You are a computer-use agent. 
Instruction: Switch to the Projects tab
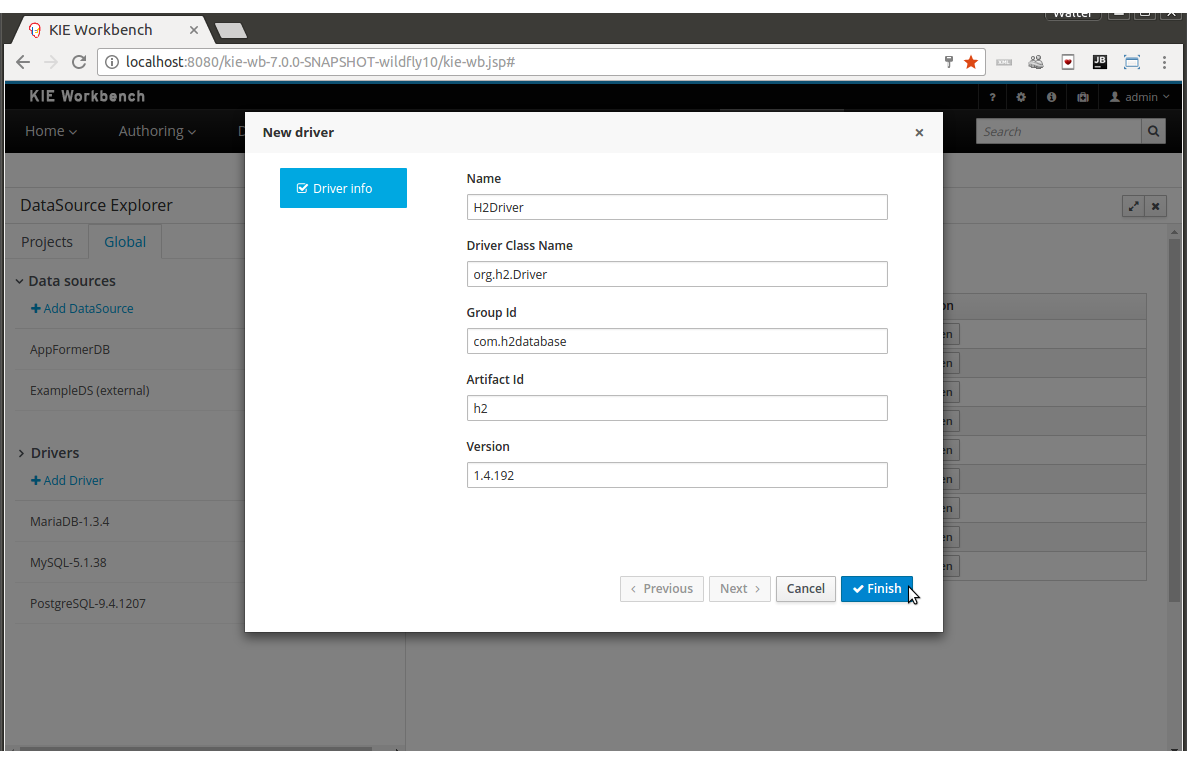[47, 242]
